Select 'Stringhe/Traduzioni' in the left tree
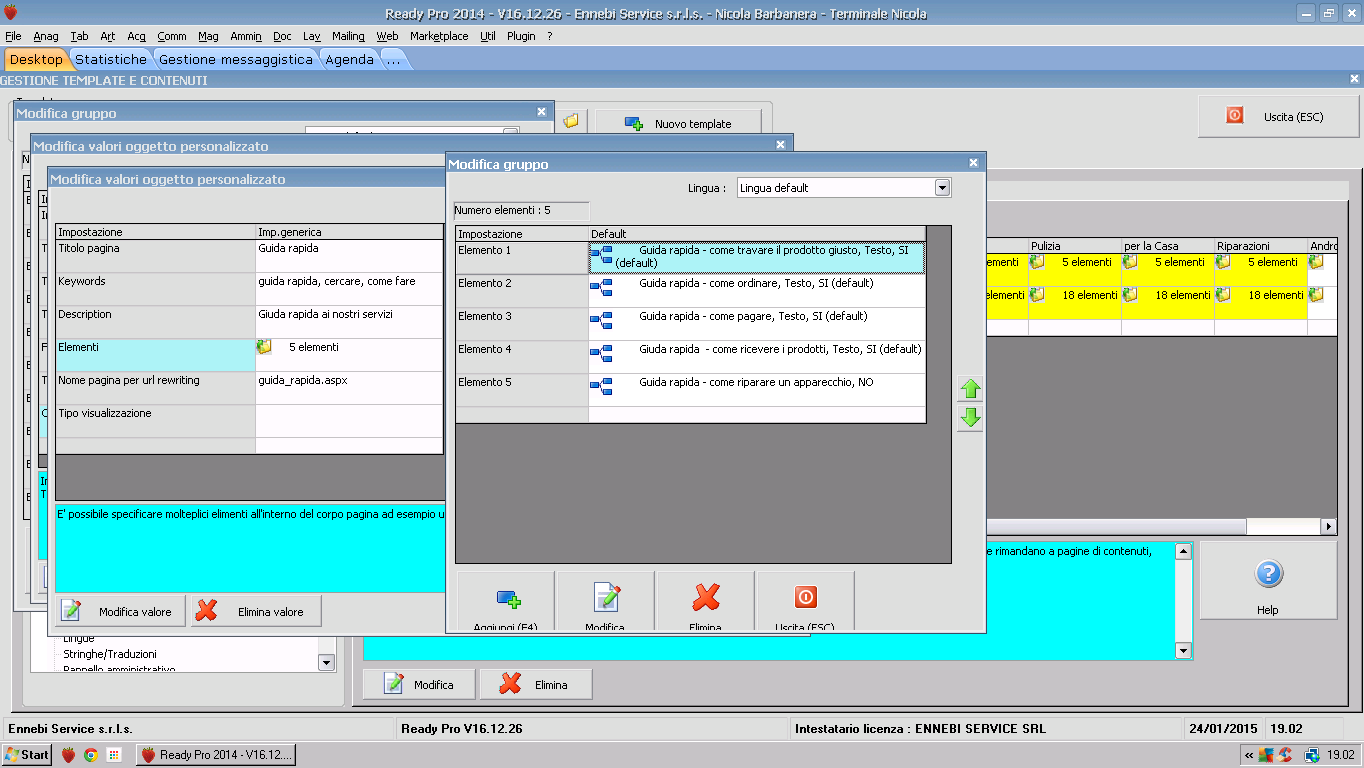Viewport: 1364px width, 768px height. click(109, 654)
